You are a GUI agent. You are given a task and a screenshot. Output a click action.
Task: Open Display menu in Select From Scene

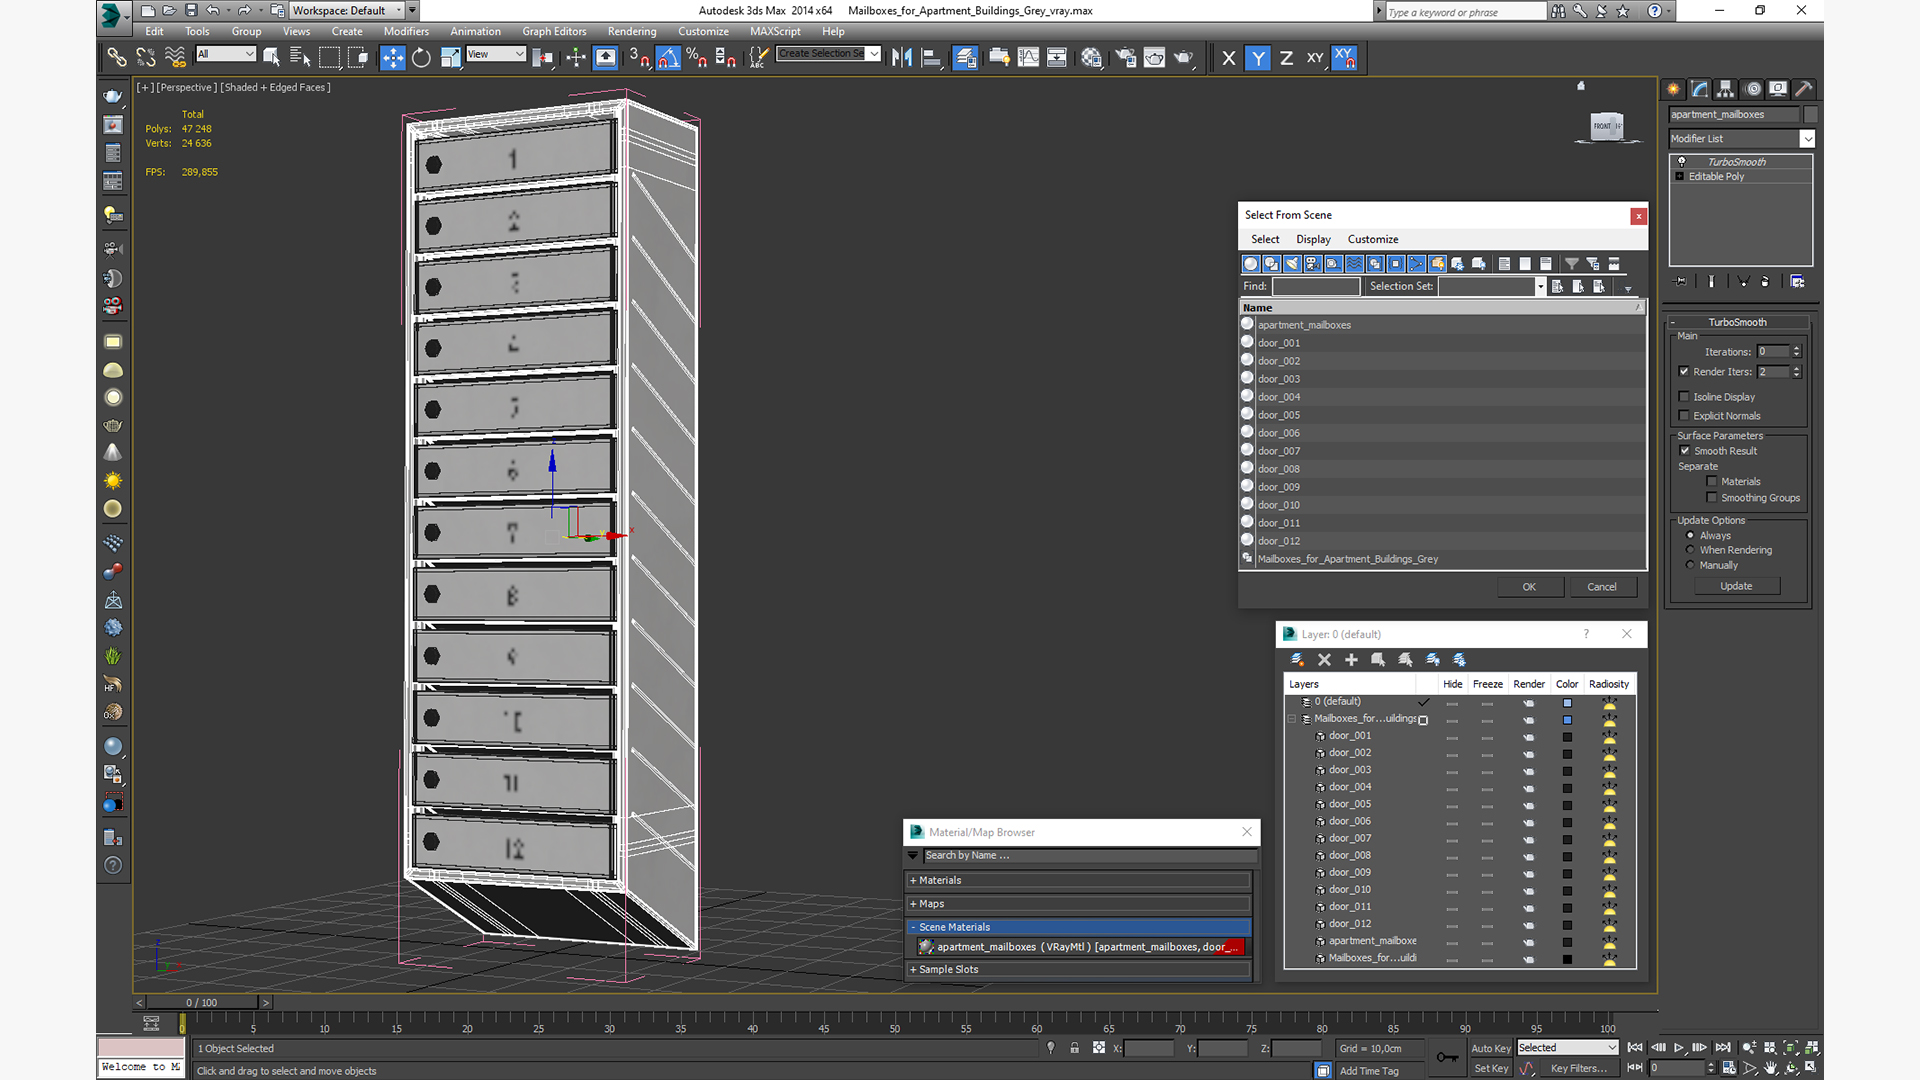pos(1313,240)
